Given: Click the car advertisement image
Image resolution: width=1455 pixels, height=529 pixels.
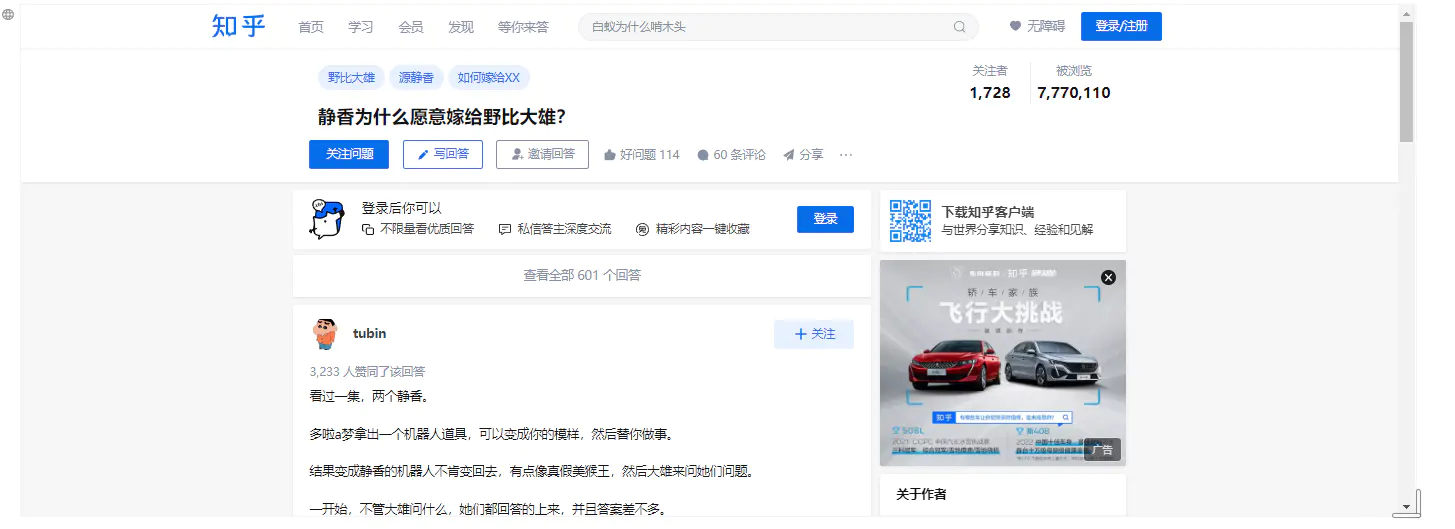Looking at the screenshot, I should 1003,363.
